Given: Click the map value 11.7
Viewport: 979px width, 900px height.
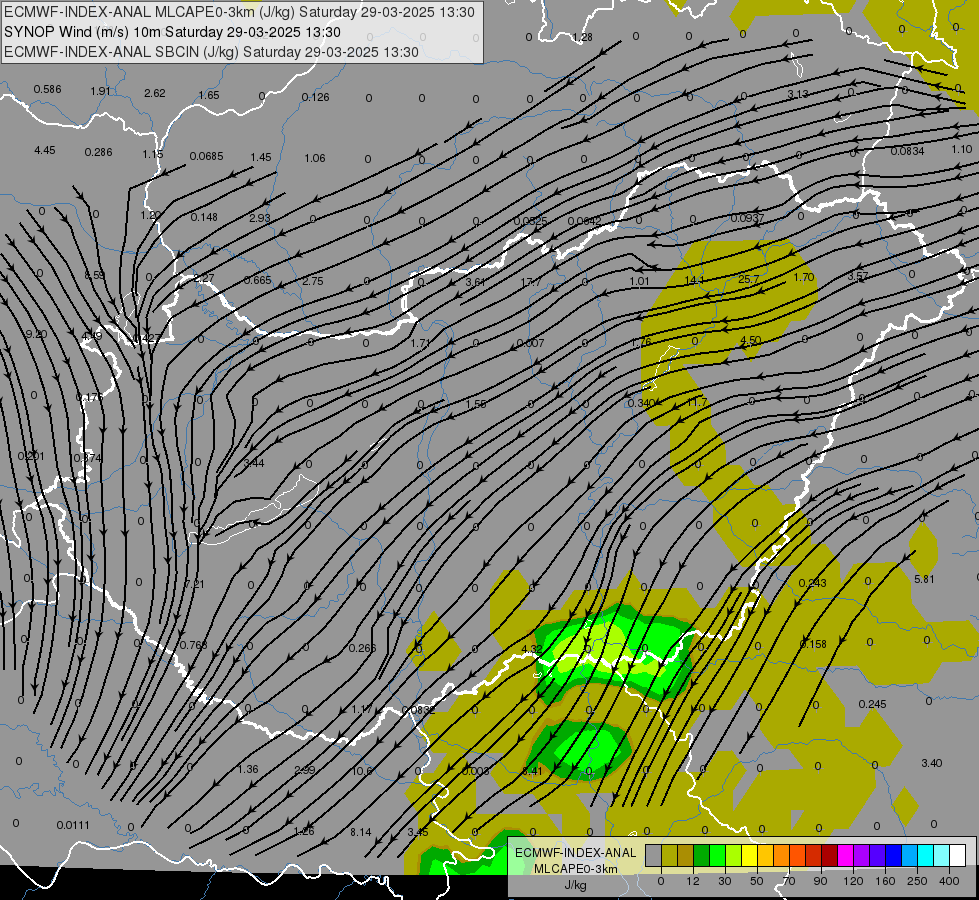Looking at the screenshot, I should click(696, 402).
